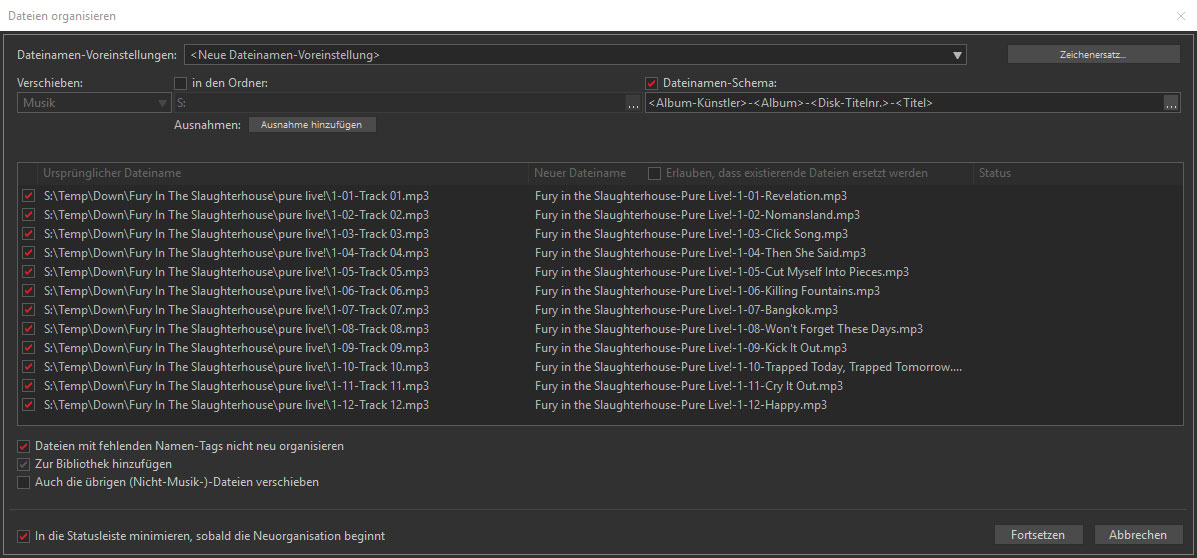
Task: Uncheck the row for 1-04-Track 04.mp3
Action: 29,253
